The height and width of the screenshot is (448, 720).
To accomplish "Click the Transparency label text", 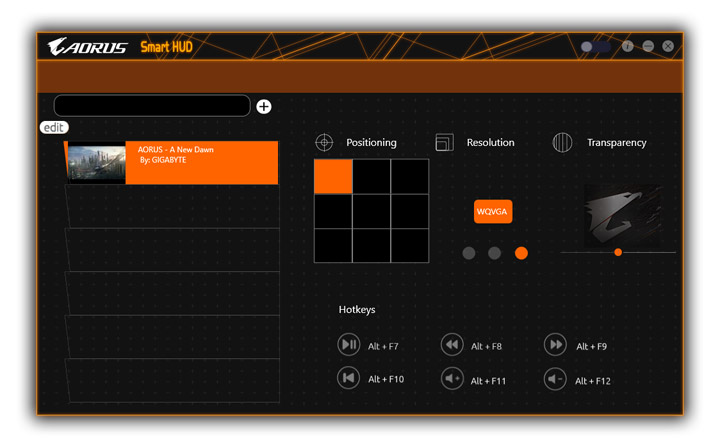I will 617,143.
